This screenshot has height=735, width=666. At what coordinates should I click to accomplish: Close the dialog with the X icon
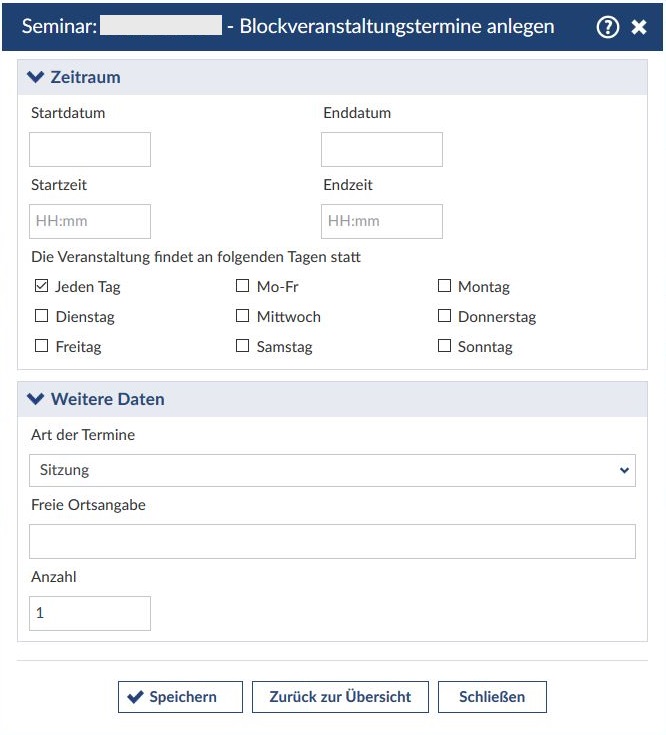[639, 27]
